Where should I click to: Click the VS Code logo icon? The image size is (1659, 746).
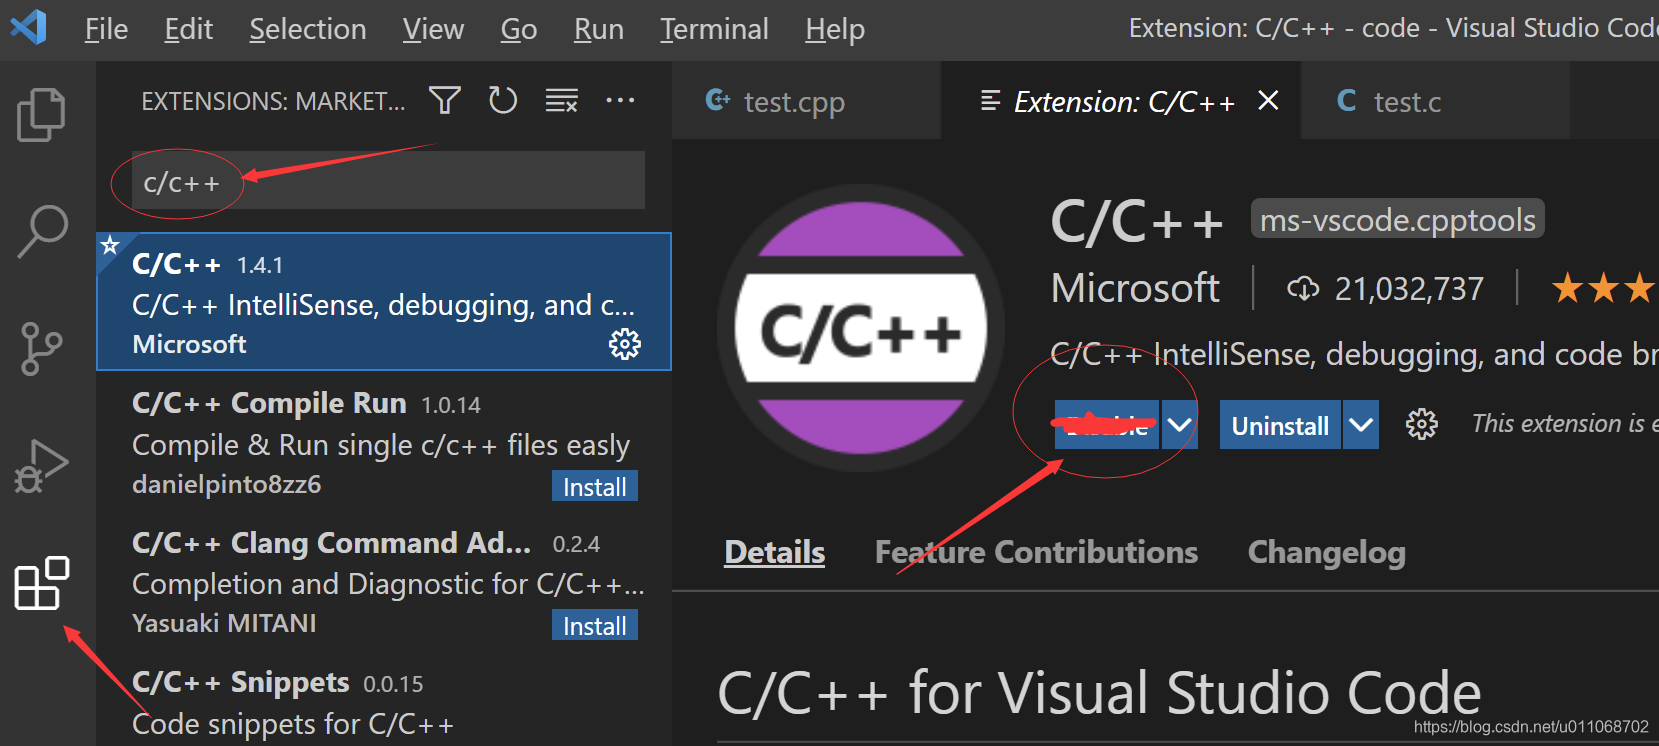[28, 27]
